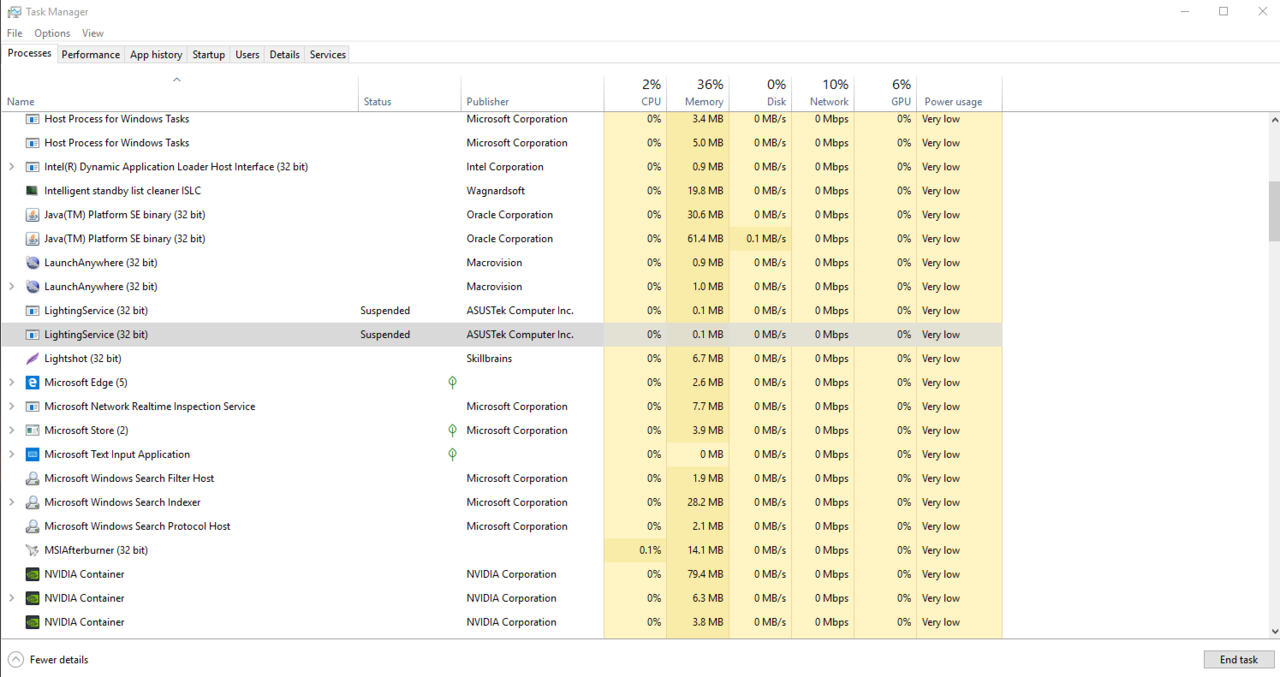This screenshot has height=677, width=1280.
Task: Click the Java icon with 30.6 MB memory
Action: coord(32,215)
